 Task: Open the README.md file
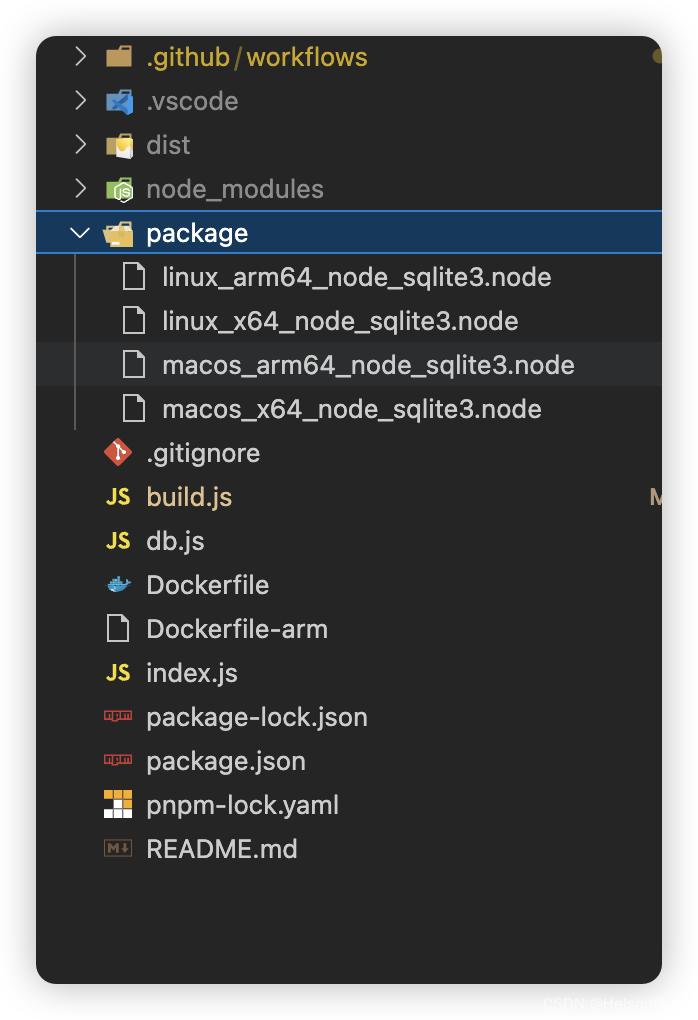(220, 849)
